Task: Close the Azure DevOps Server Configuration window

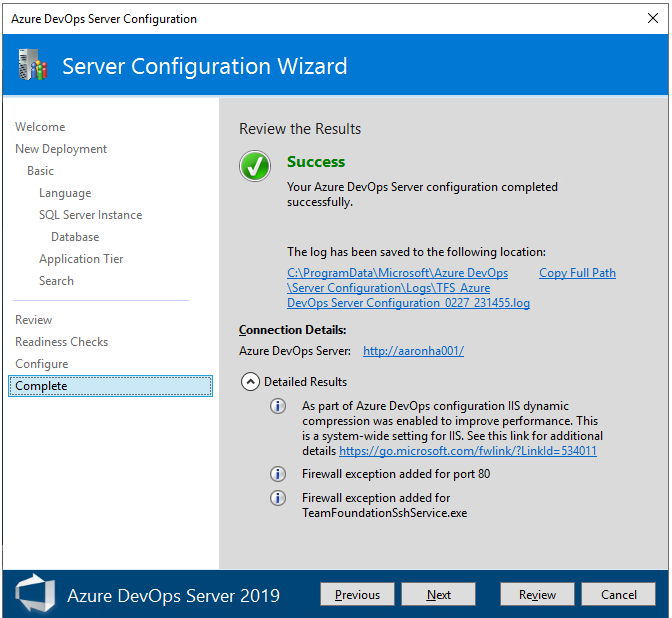Action: [653, 18]
